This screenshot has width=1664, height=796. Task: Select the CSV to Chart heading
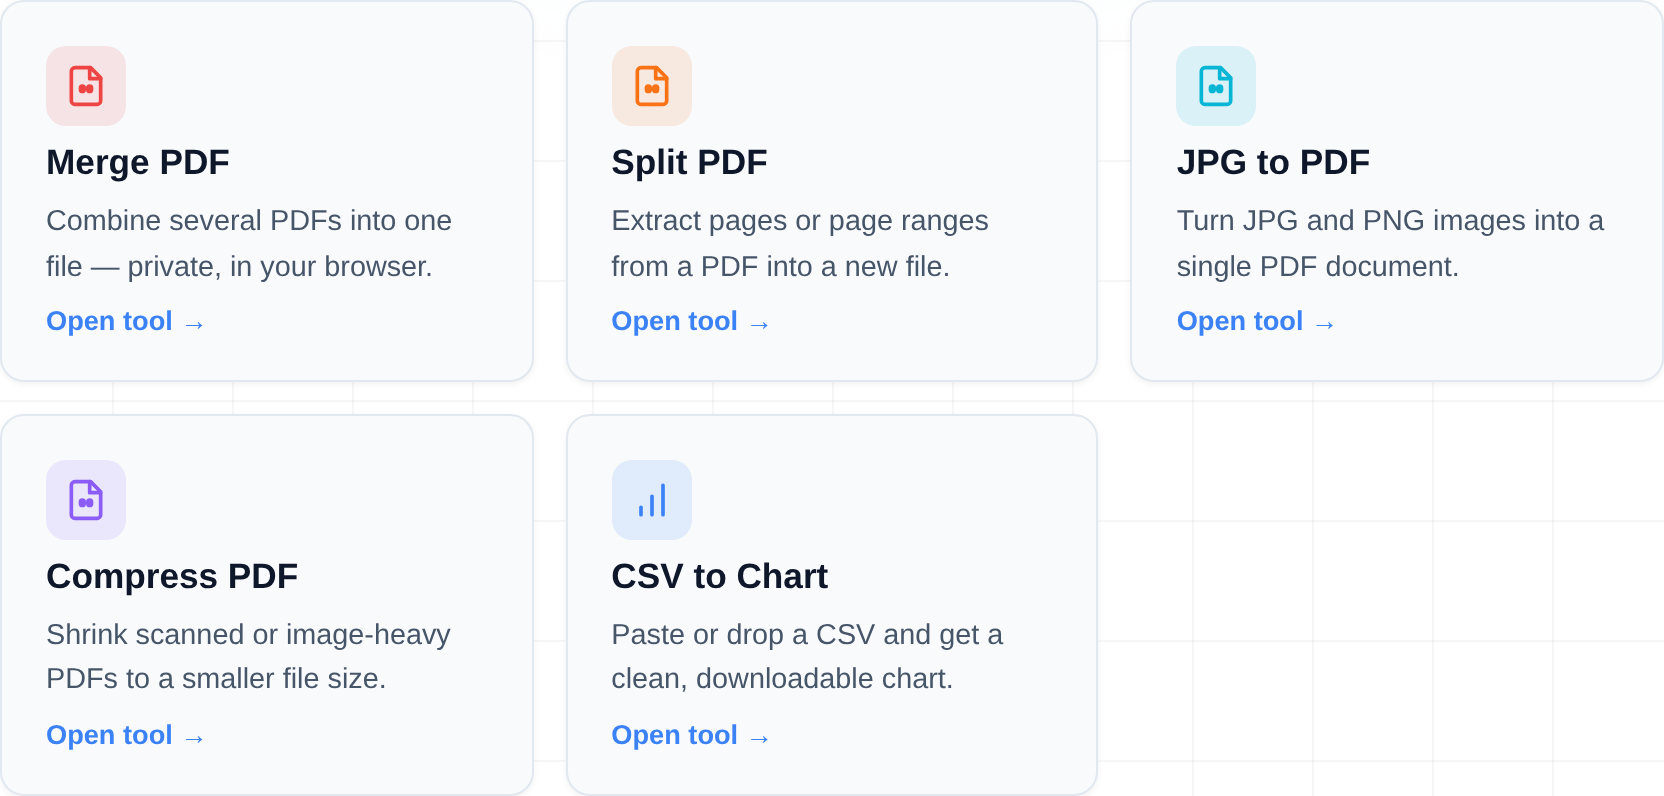click(x=720, y=576)
